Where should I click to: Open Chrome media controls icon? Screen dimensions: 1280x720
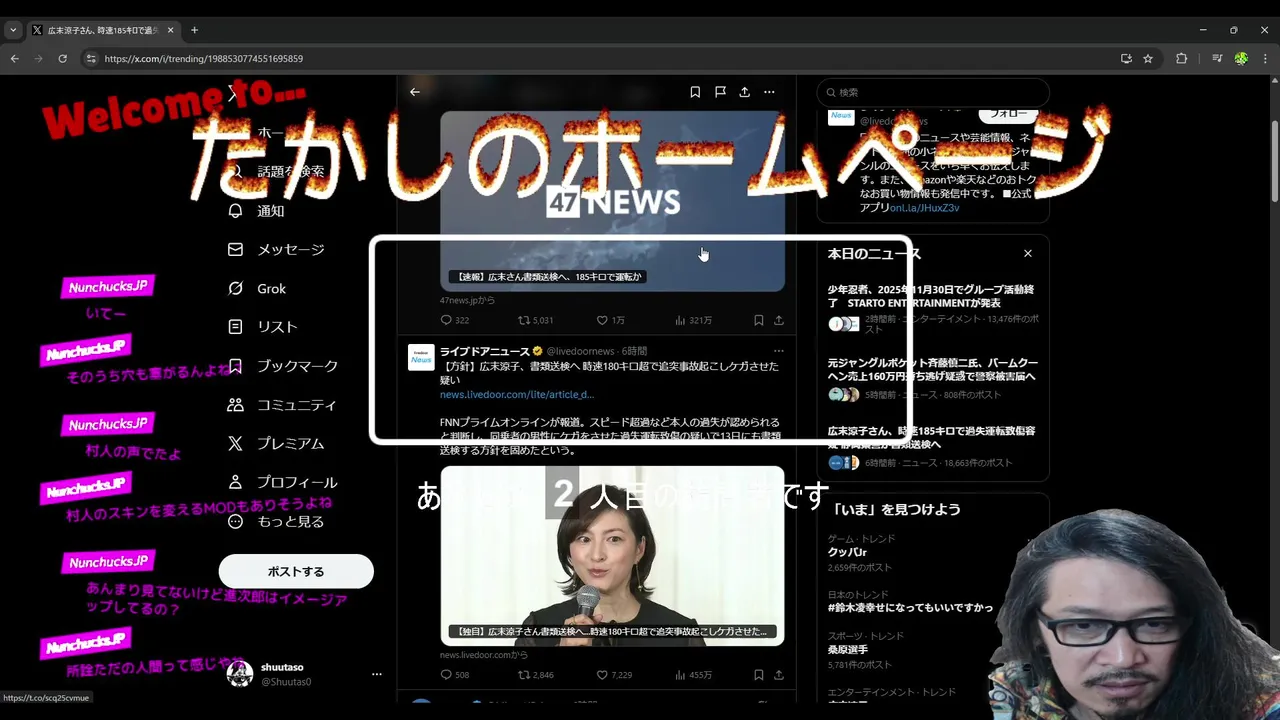(x=1217, y=59)
